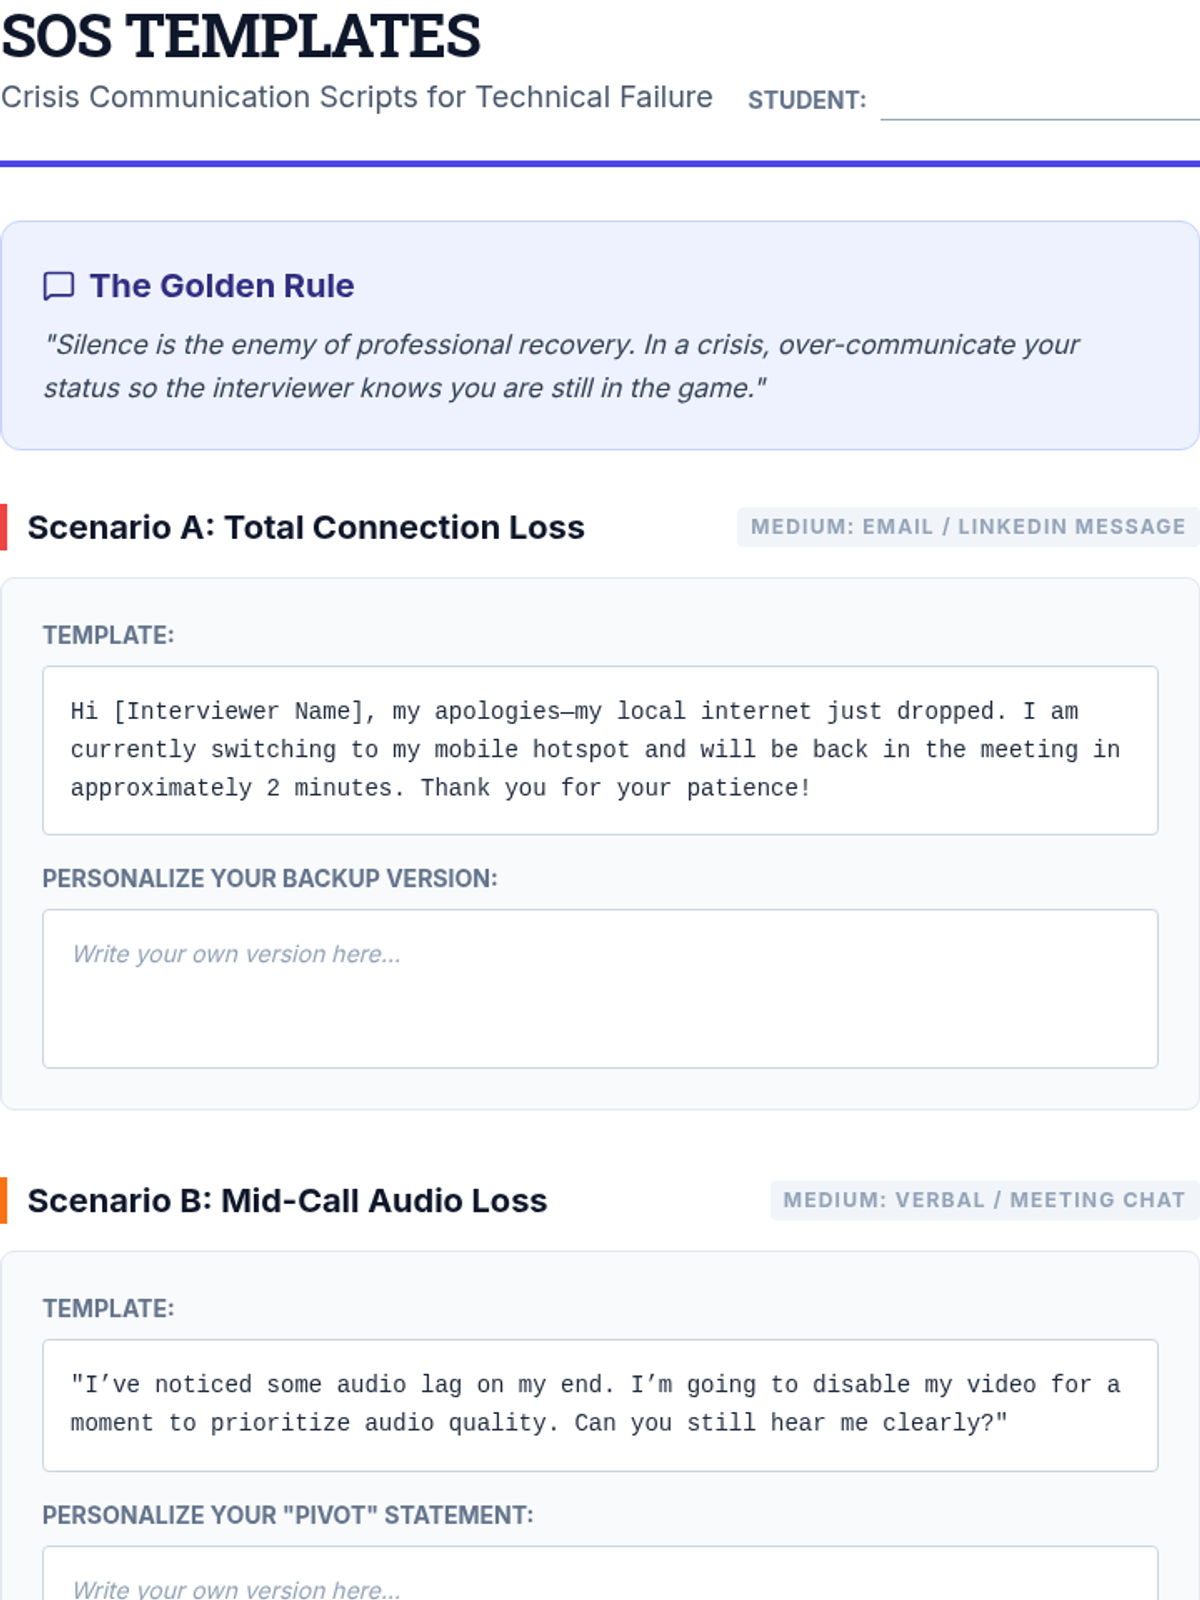Focus the Scenario B pivot statement textarea

tap(600, 1574)
